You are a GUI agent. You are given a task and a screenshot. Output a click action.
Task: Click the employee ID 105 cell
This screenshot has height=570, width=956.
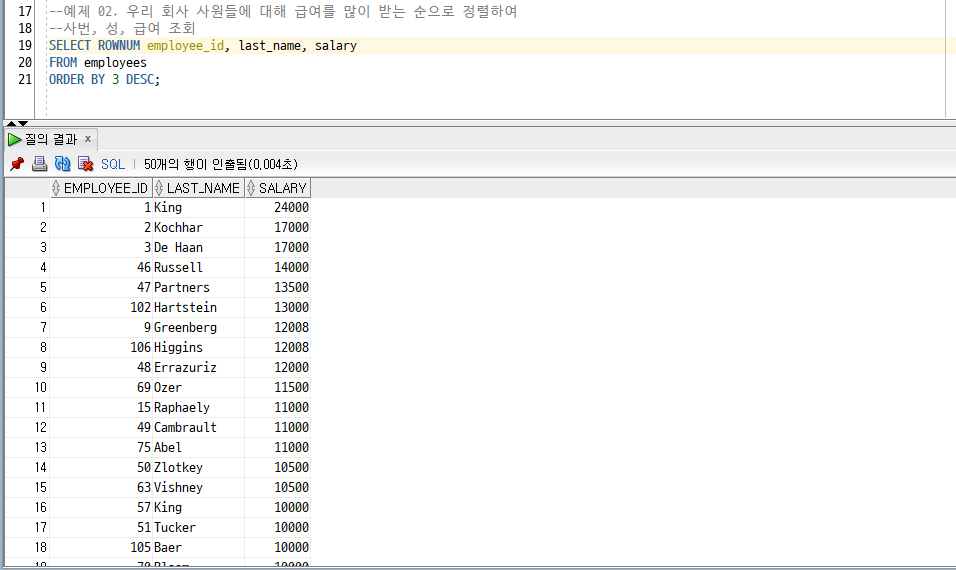pos(101,547)
